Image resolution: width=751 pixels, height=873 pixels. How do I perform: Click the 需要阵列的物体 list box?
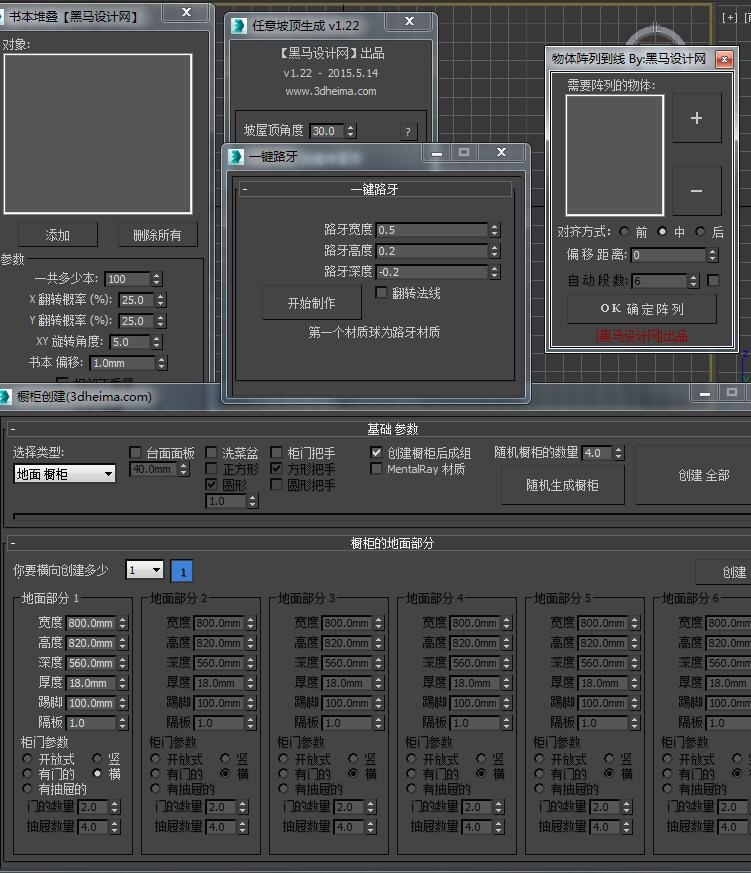click(x=615, y=155)
